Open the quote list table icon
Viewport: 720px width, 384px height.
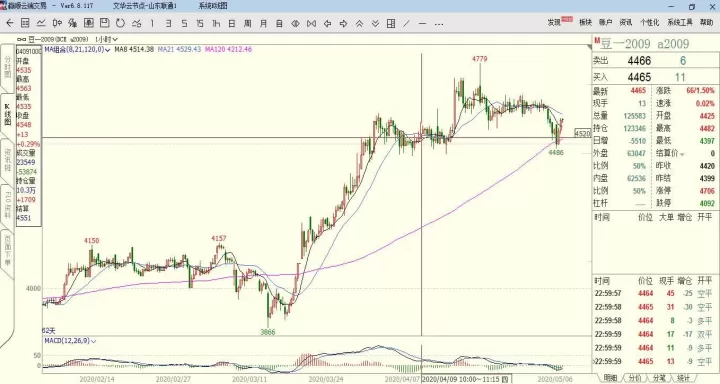(25, 23)
